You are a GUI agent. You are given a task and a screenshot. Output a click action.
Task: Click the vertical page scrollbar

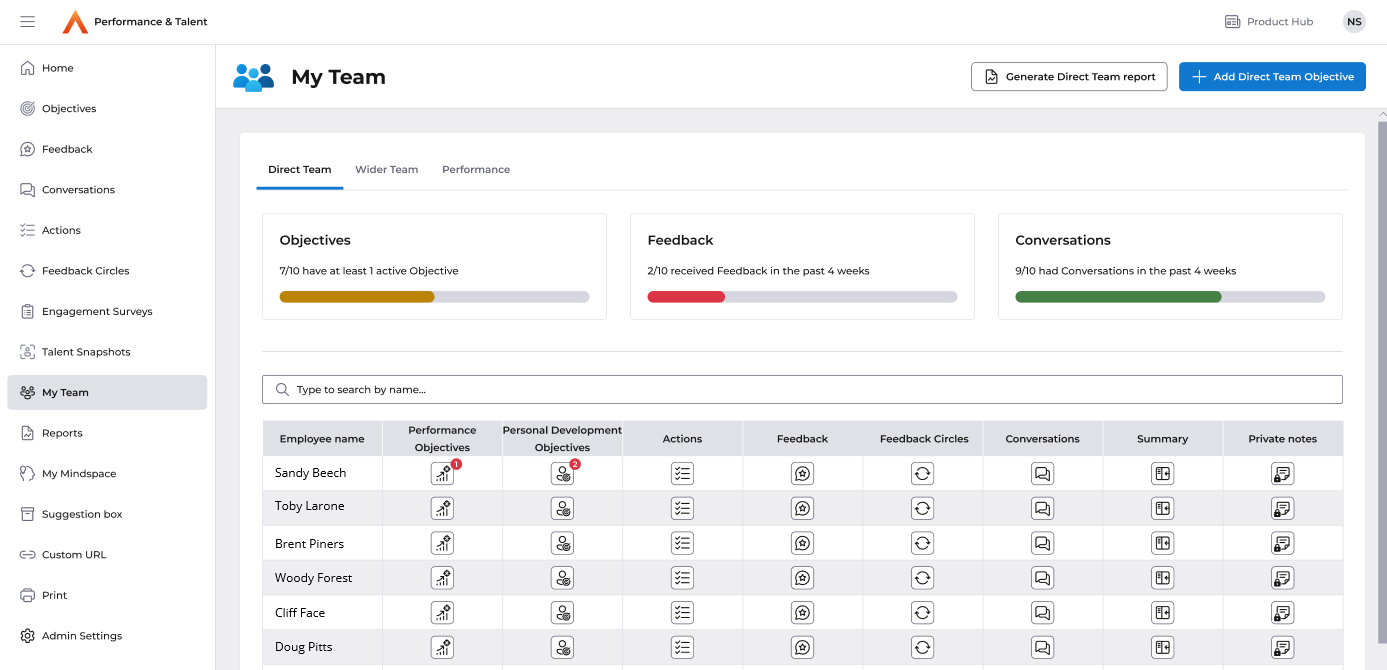(x=1381, y=380)
